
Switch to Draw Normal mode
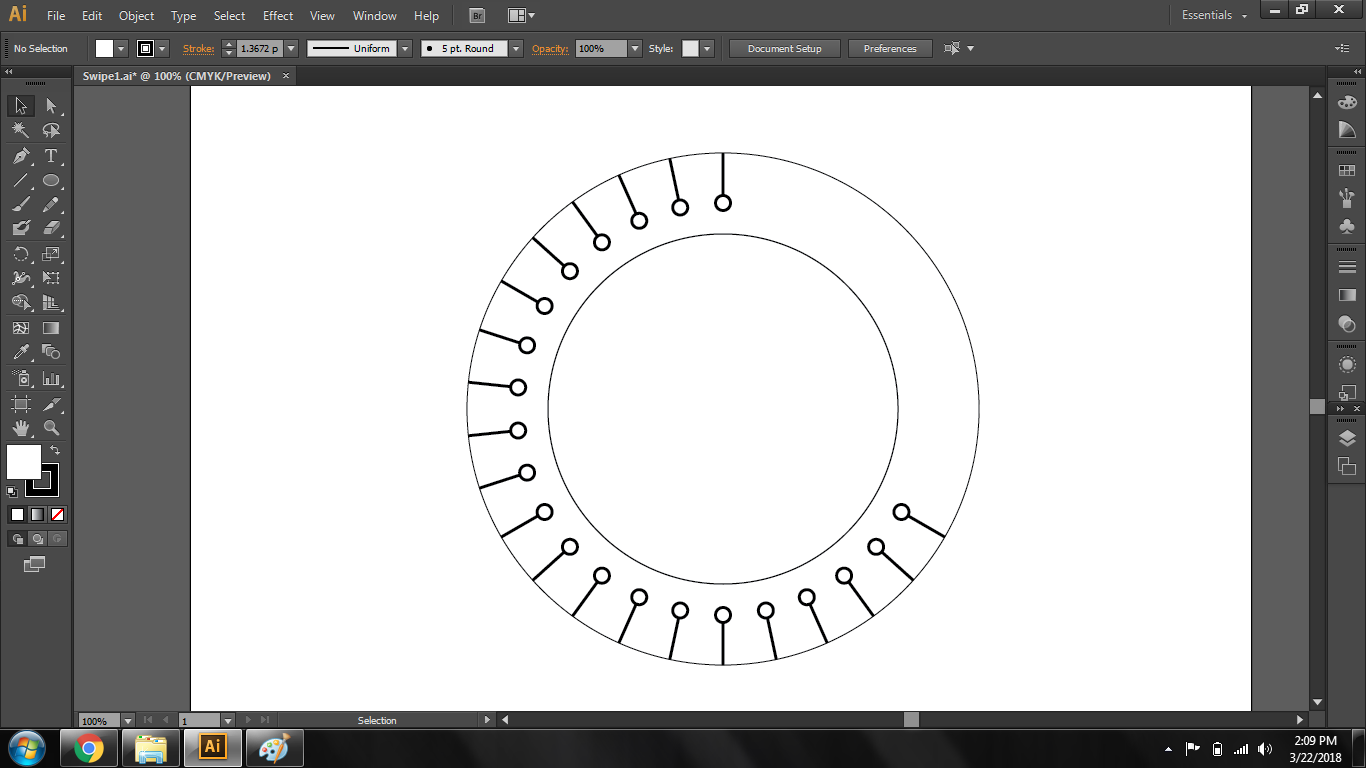(17, 539)
